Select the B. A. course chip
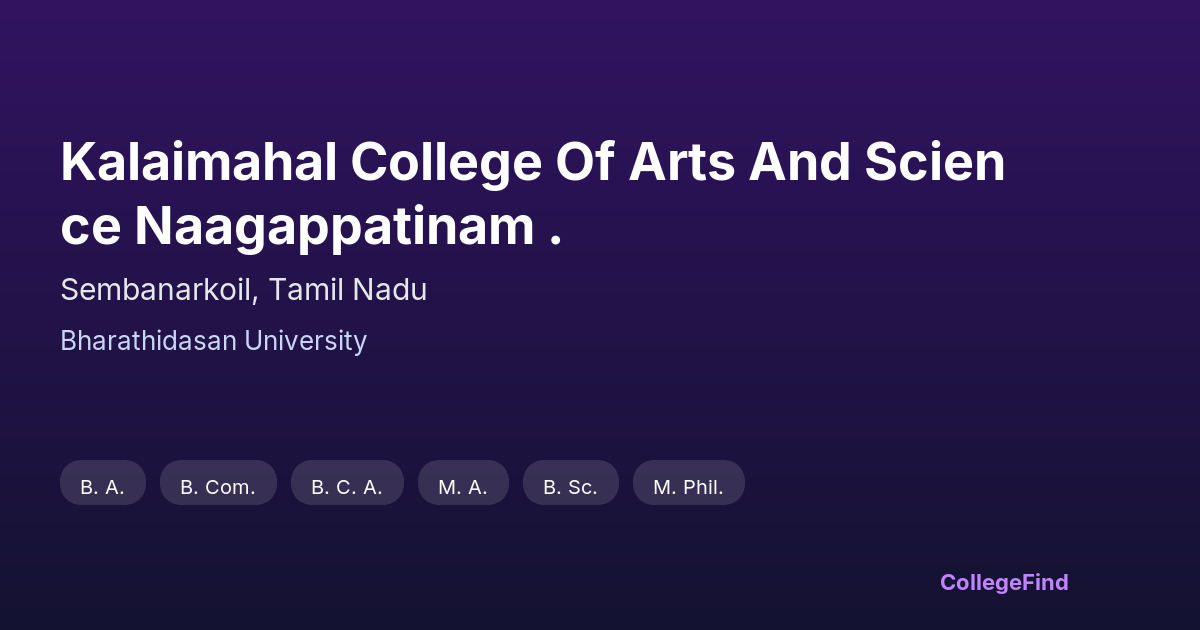1200x630 pixels. 103,487
